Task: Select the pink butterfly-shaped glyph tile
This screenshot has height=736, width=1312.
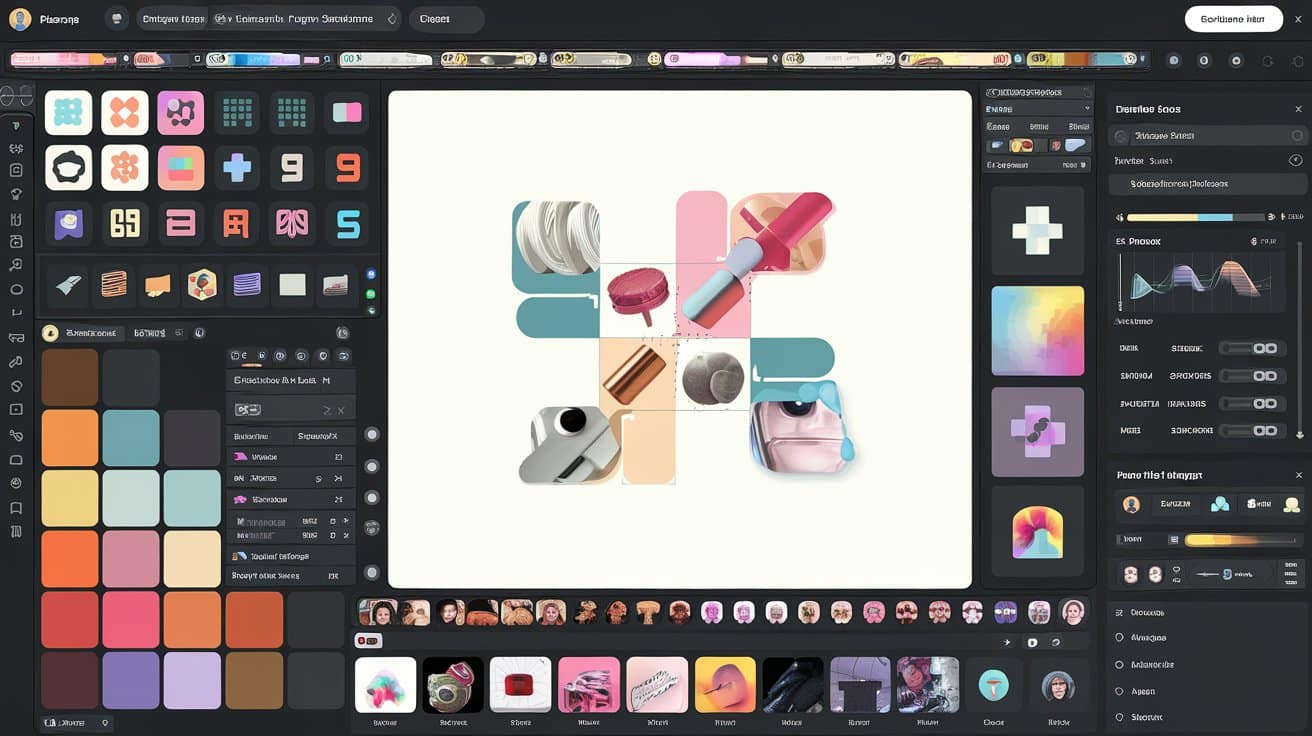Action: point(291,223)
